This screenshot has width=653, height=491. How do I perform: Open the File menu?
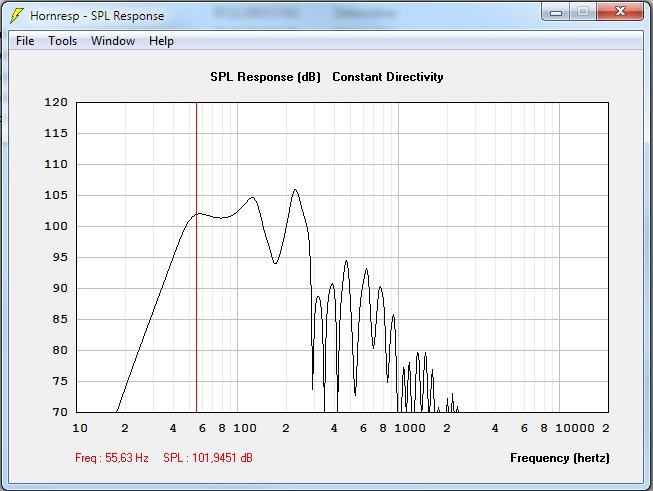point(25,41)
